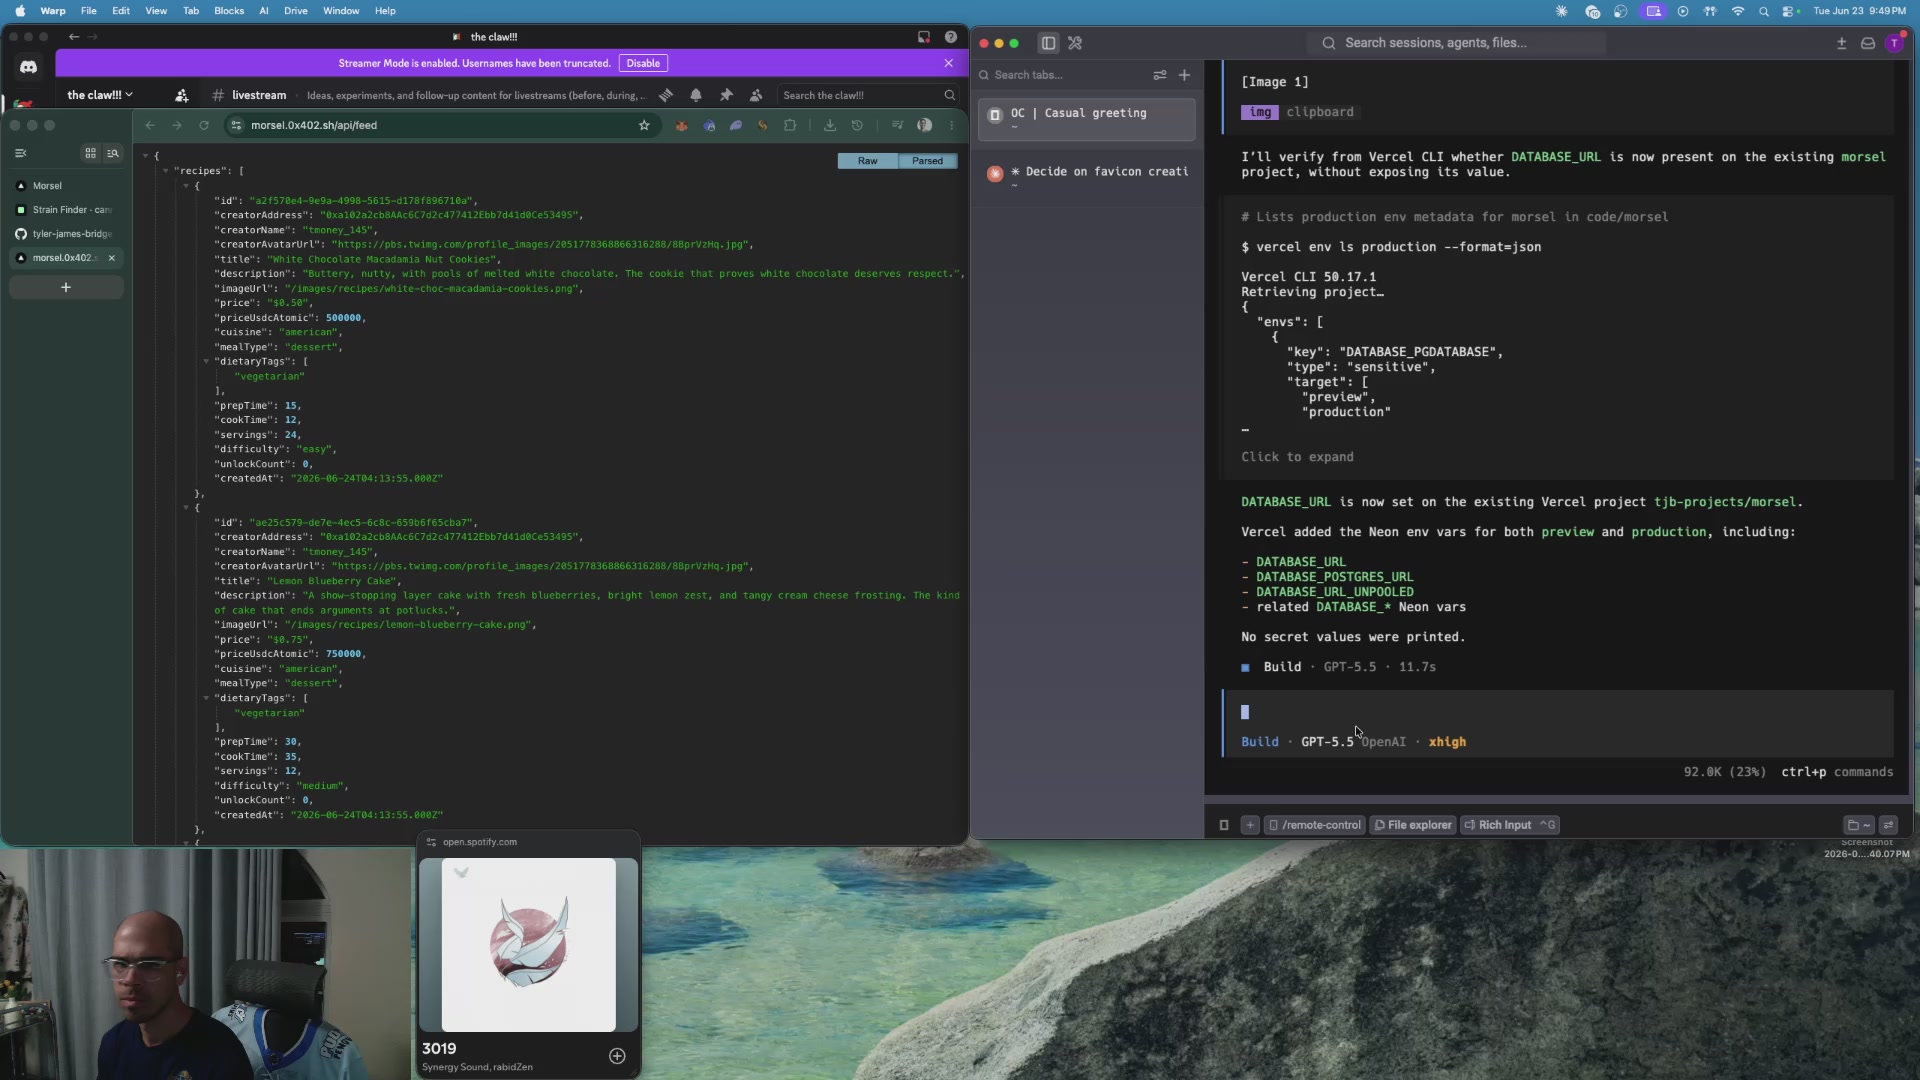1920x1080 pixels.
Task: Open macOS Spotlight search icon
Action: click(x=1764, y=11)
